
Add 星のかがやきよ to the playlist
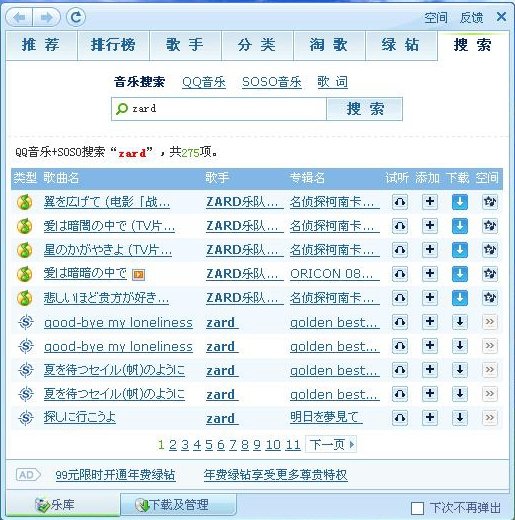pyautogui.click(x=430, y=250)
